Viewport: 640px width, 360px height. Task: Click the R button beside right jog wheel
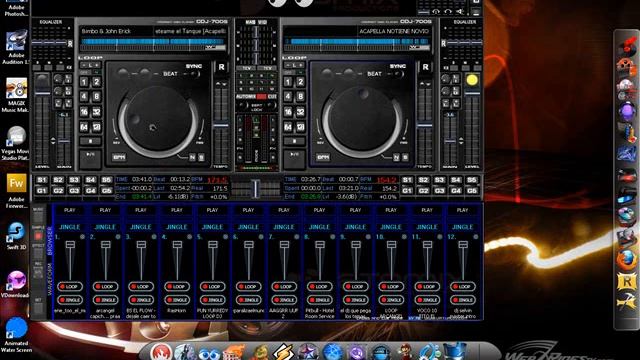tap(425, 67)
